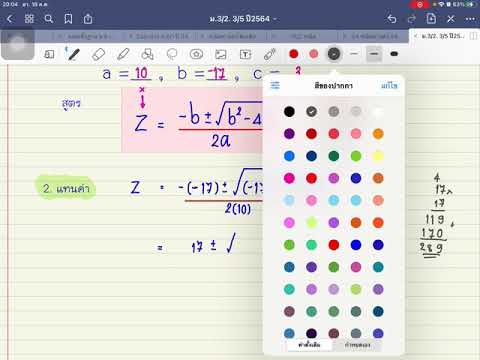
Task: Select the insert Image tool
Action: tap(221, 54)
